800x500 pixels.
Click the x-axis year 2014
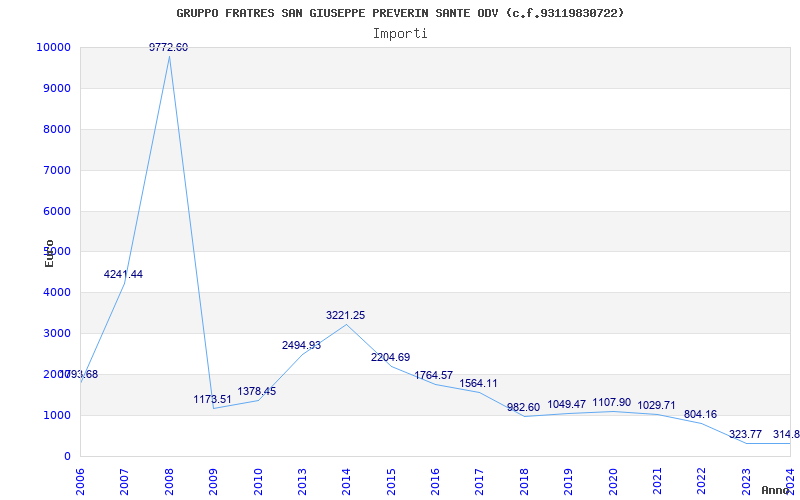coord(347,482)
